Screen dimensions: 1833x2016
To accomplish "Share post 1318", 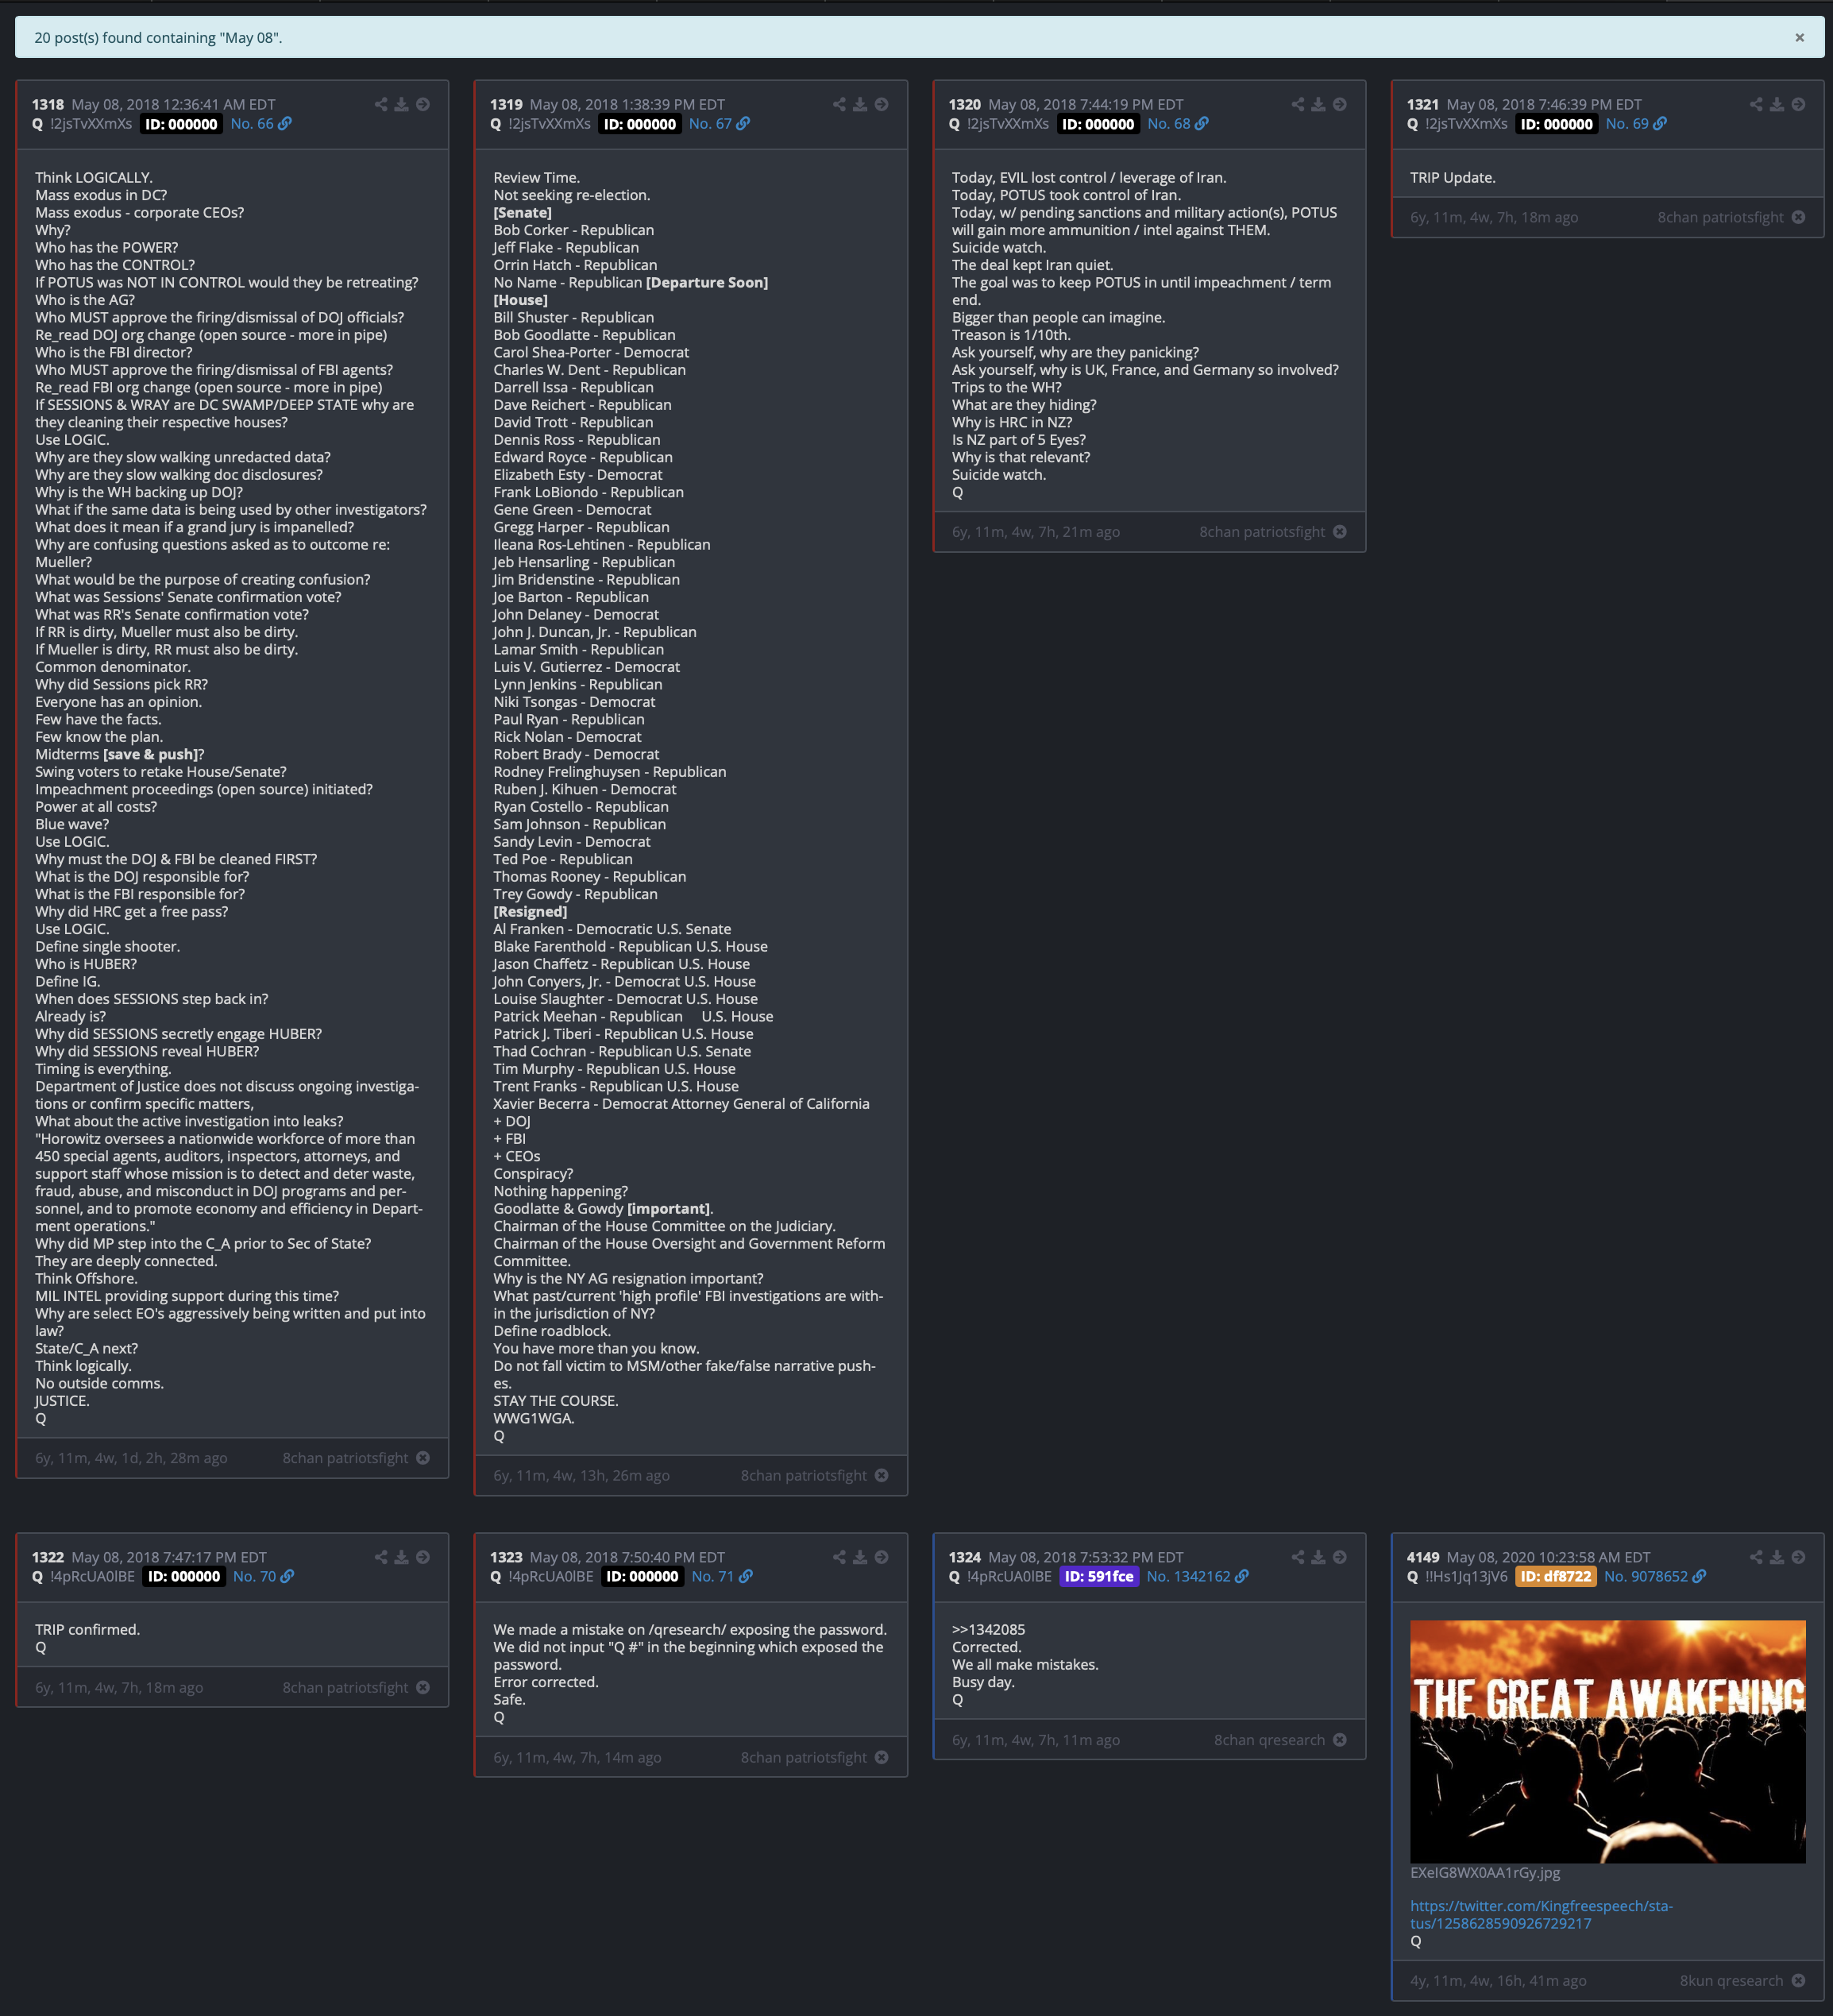I will click(380, 104).
